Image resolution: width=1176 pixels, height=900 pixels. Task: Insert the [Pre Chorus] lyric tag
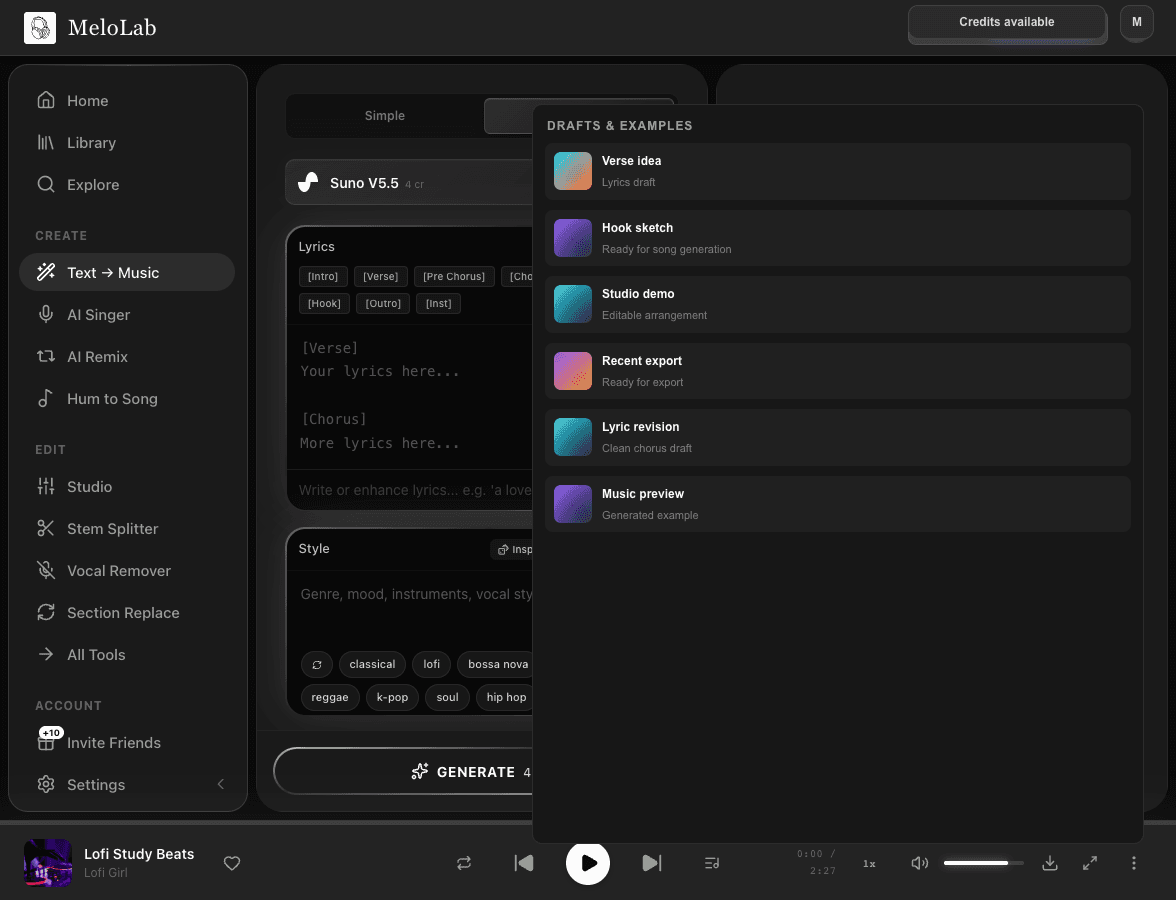[454, 276]
